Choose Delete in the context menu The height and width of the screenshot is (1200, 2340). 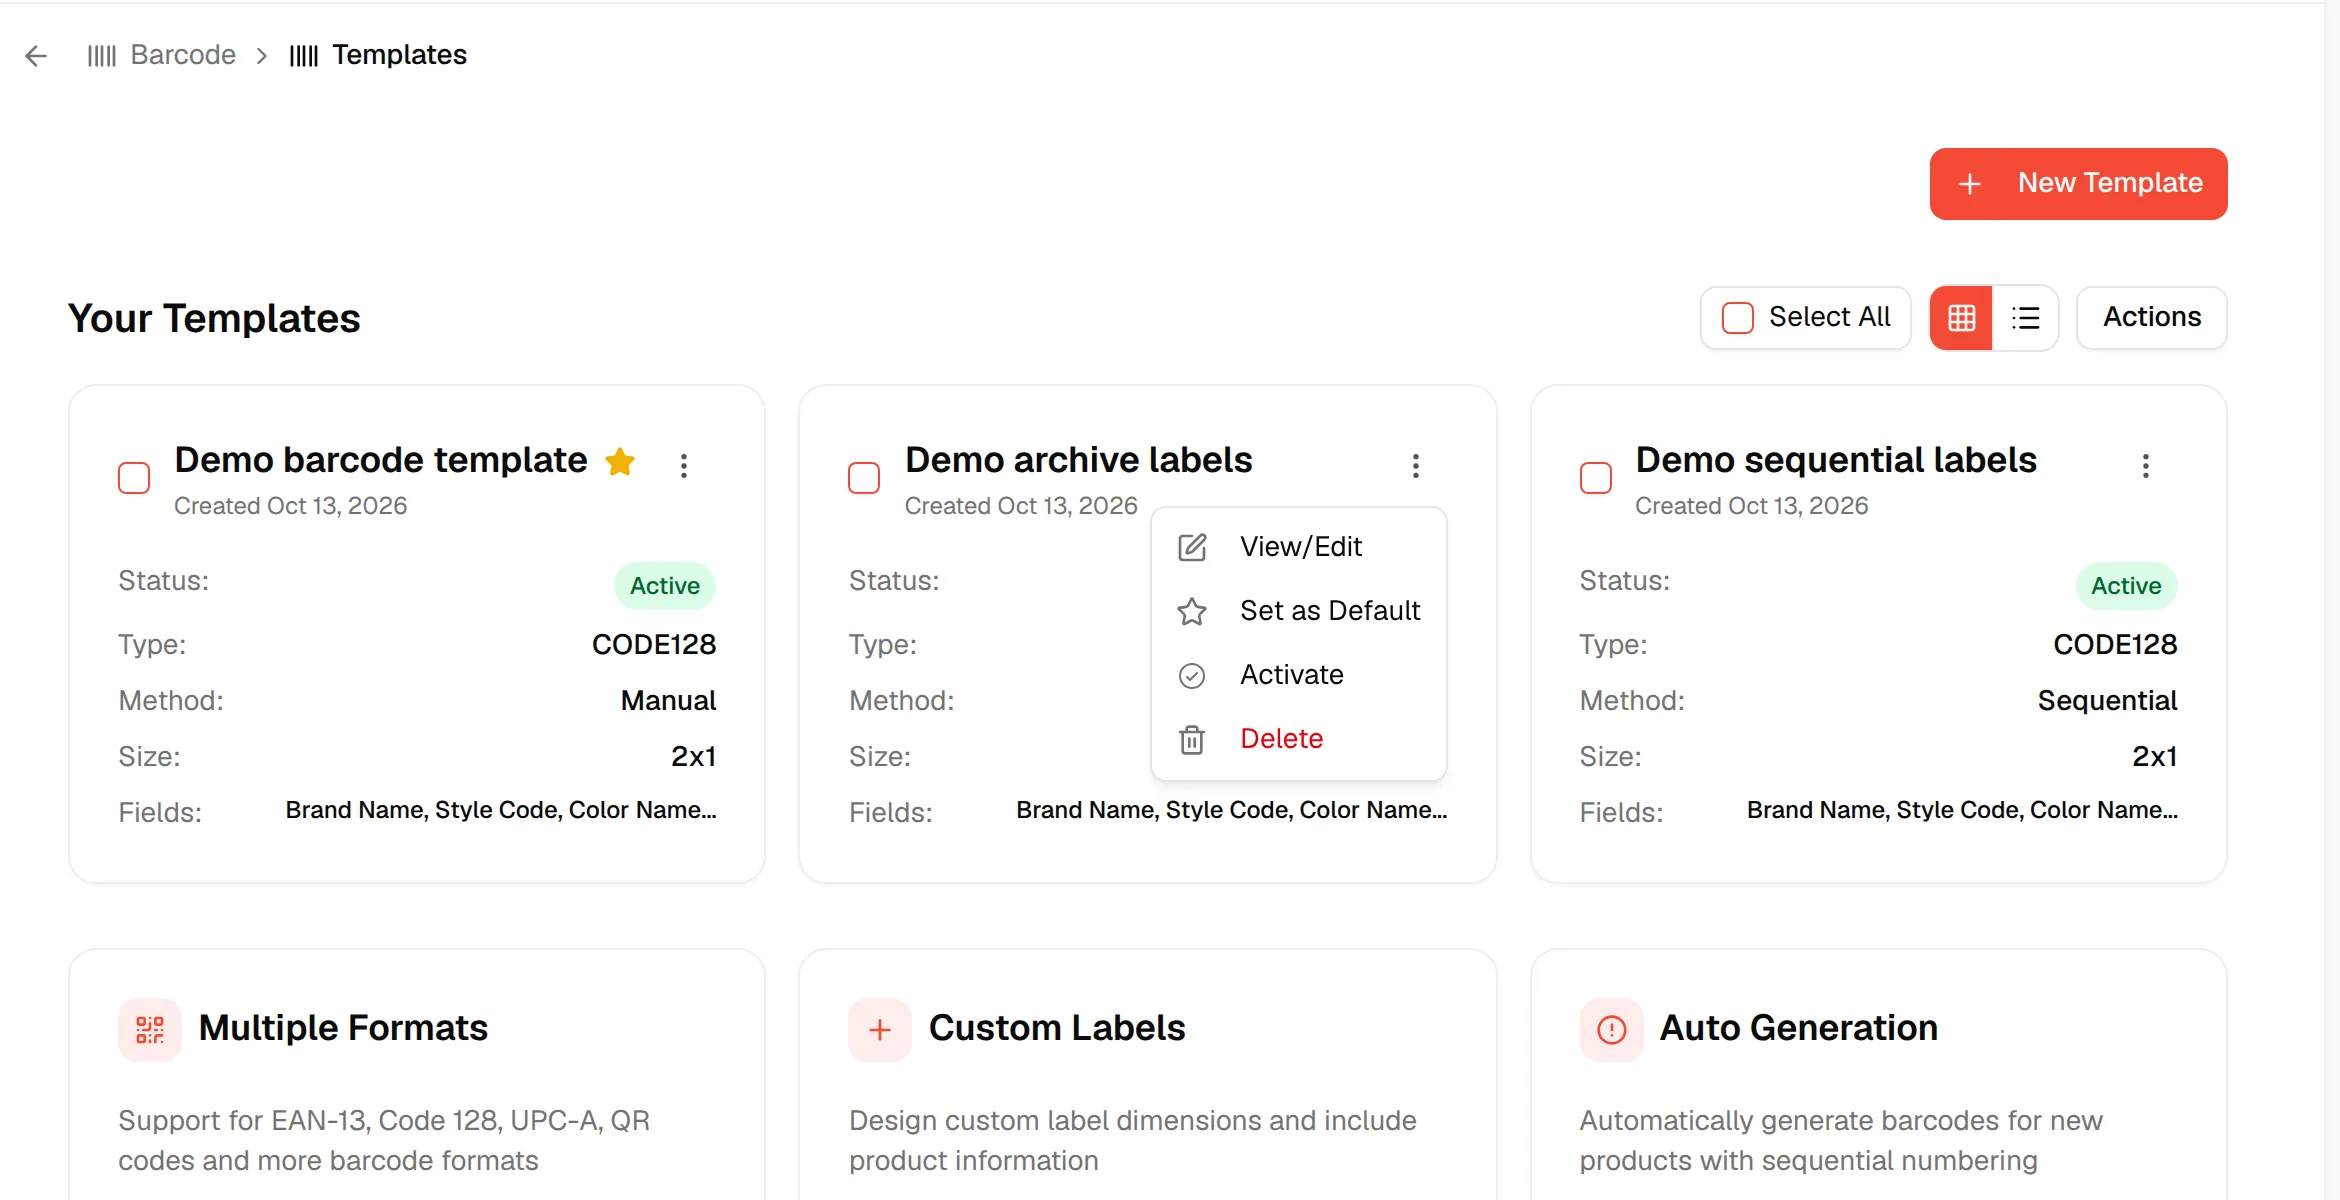(x=1299, y=739)
